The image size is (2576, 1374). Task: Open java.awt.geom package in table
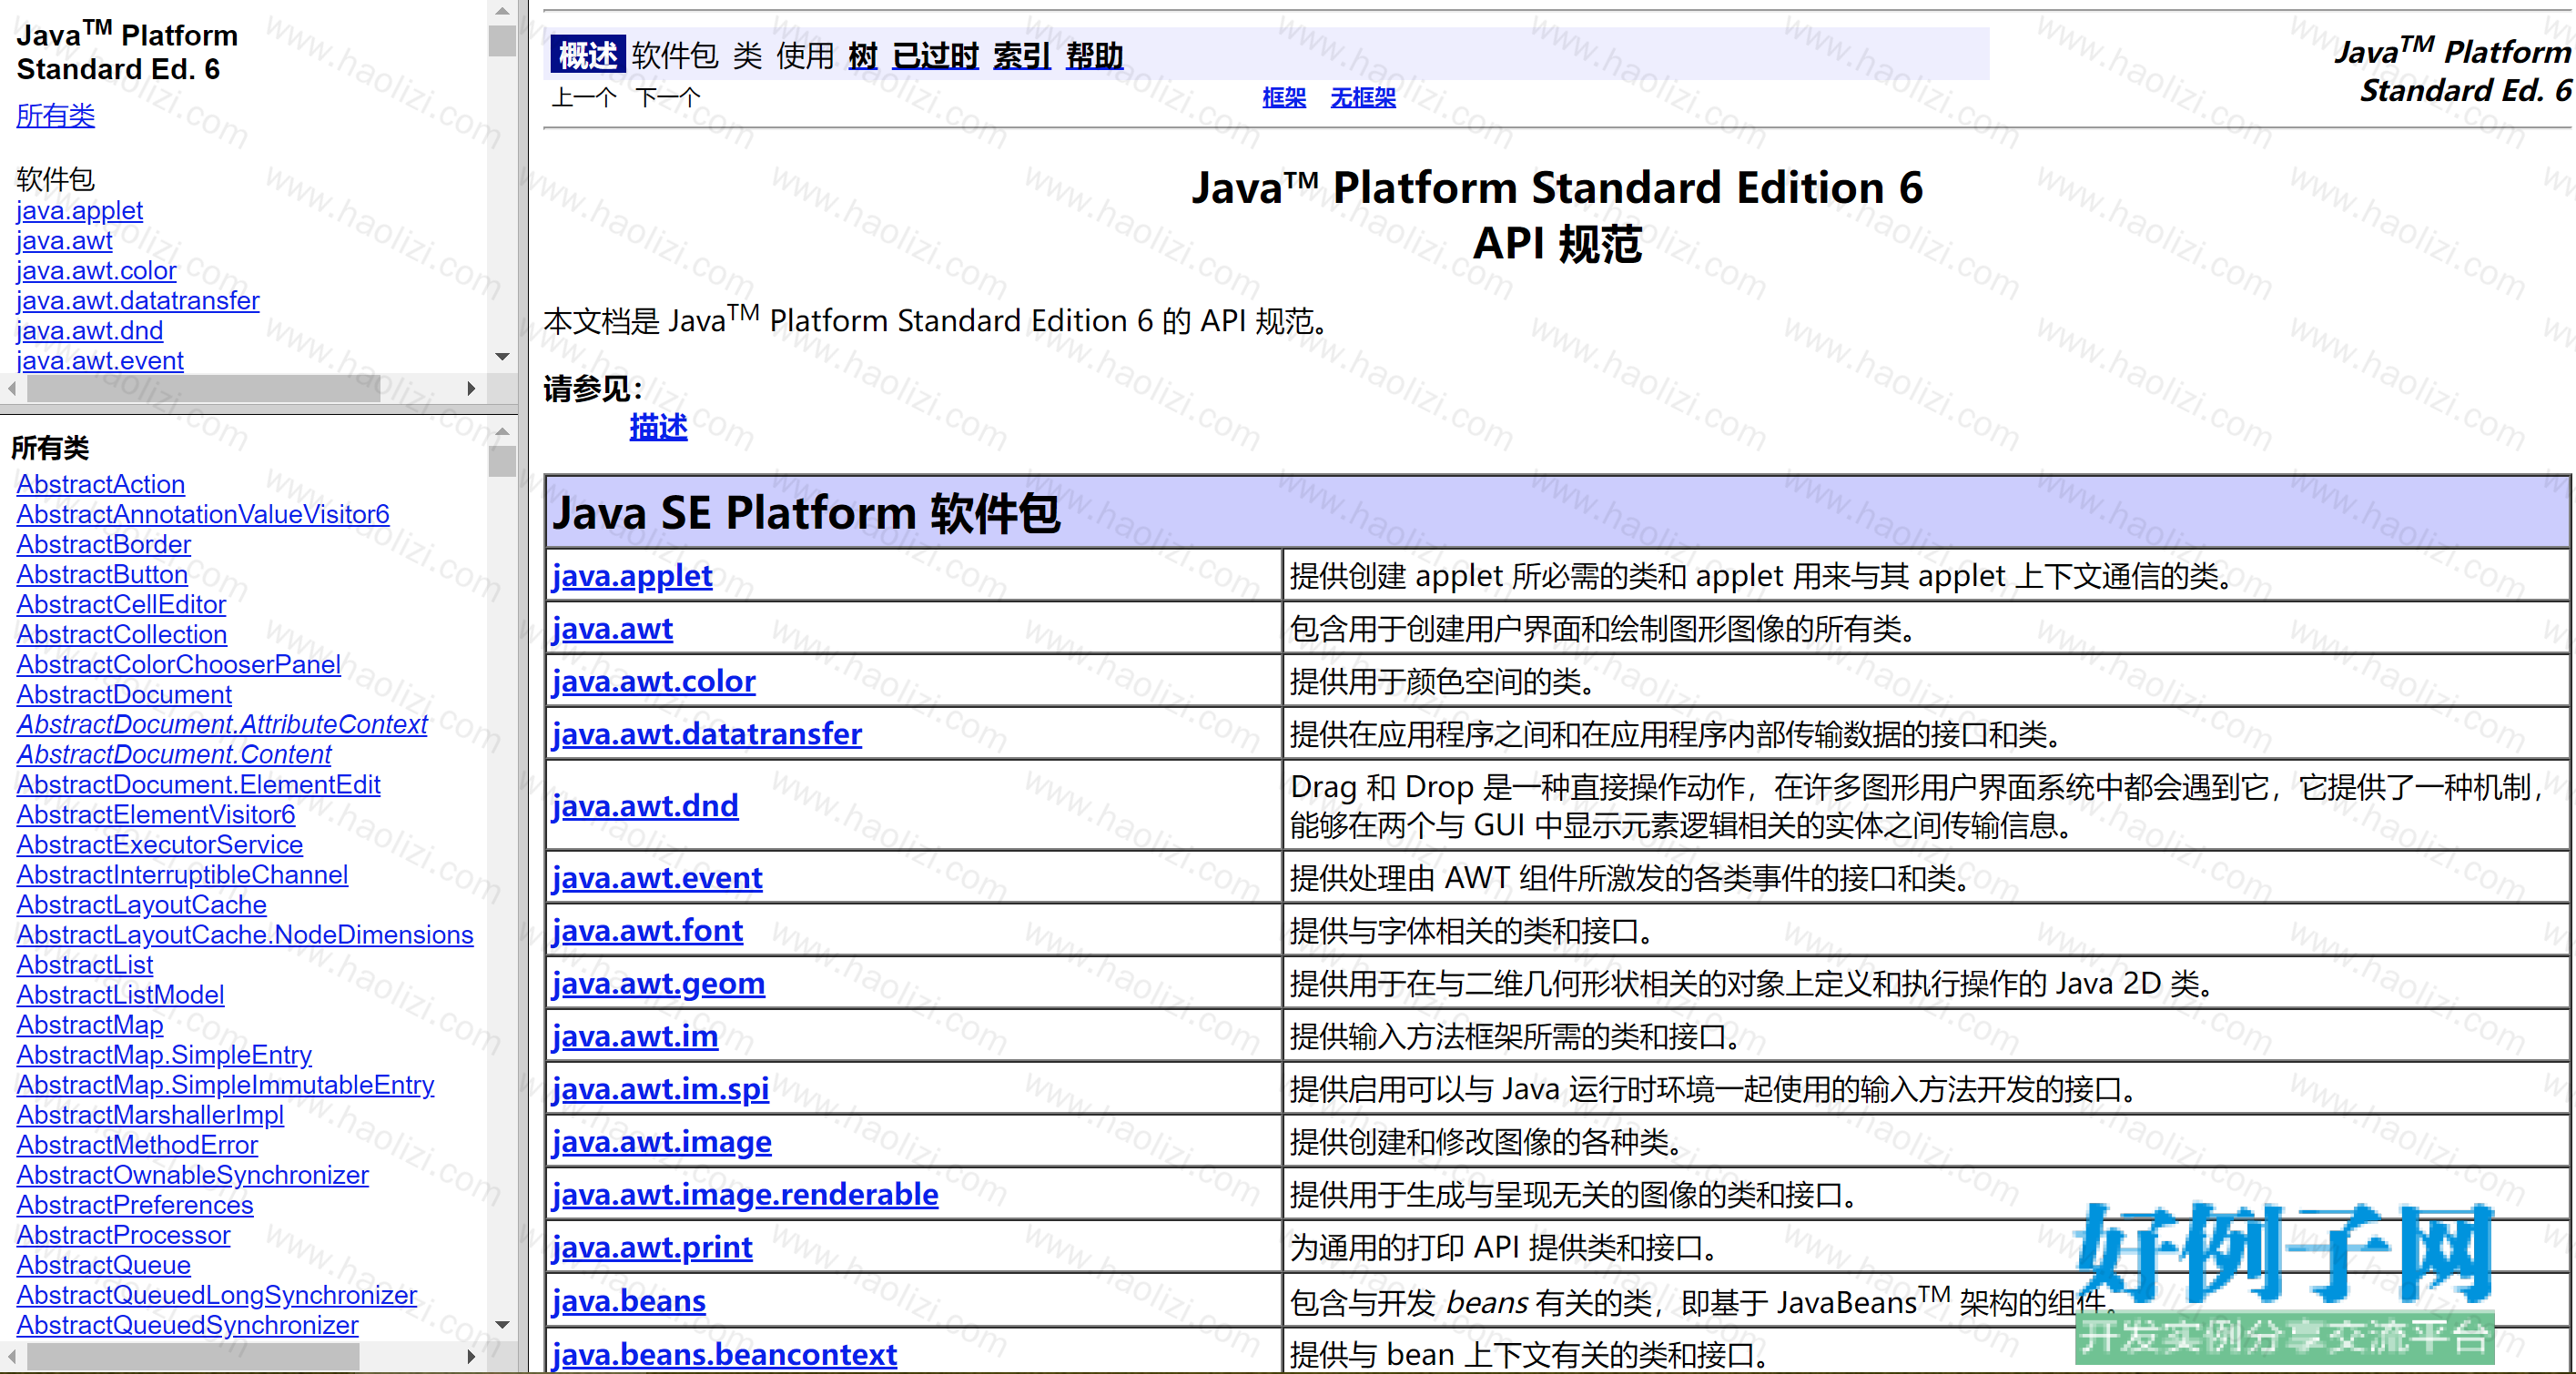(x=658, y=983)
